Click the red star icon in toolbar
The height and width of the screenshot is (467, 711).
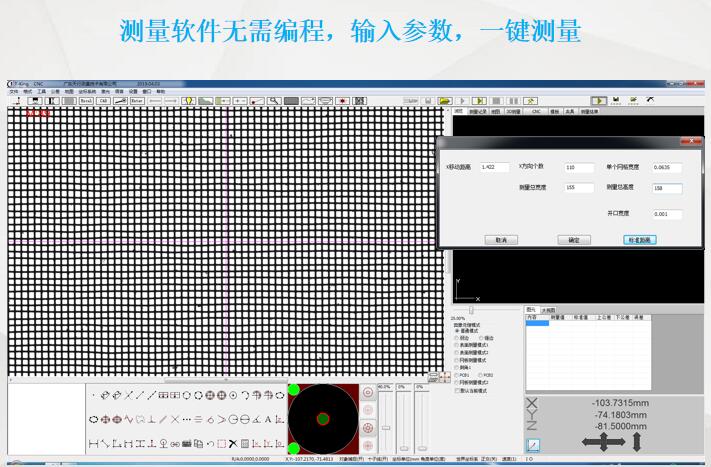click(x=341, y=101)
